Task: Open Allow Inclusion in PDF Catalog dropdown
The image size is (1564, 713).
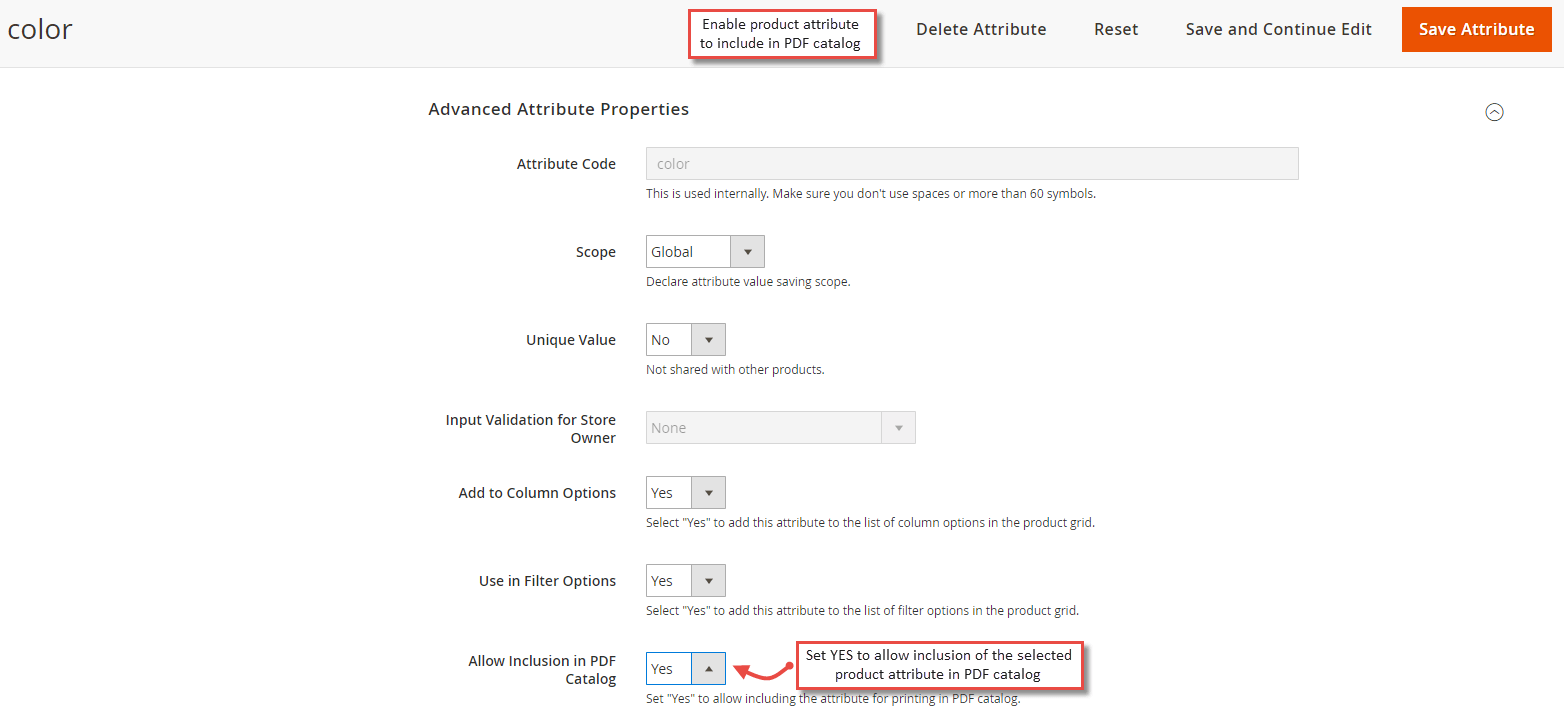Action: click(x=685, y=669)
